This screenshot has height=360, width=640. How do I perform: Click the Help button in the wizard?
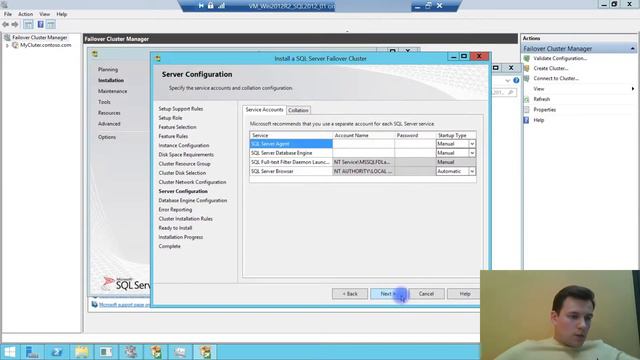464,294
